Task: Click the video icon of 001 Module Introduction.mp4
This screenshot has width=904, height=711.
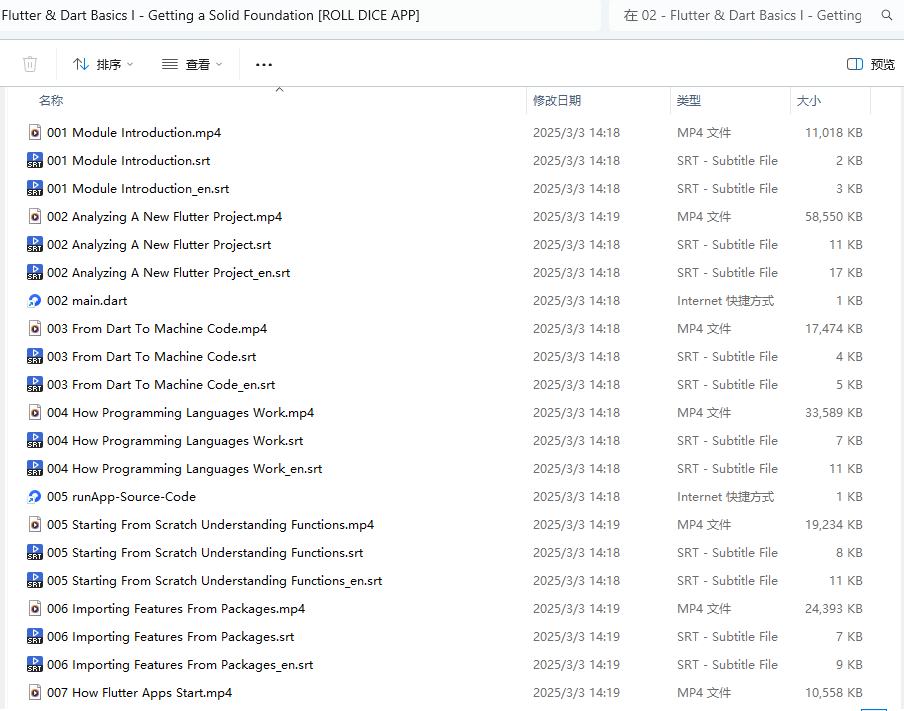Action: coord(35,133)
